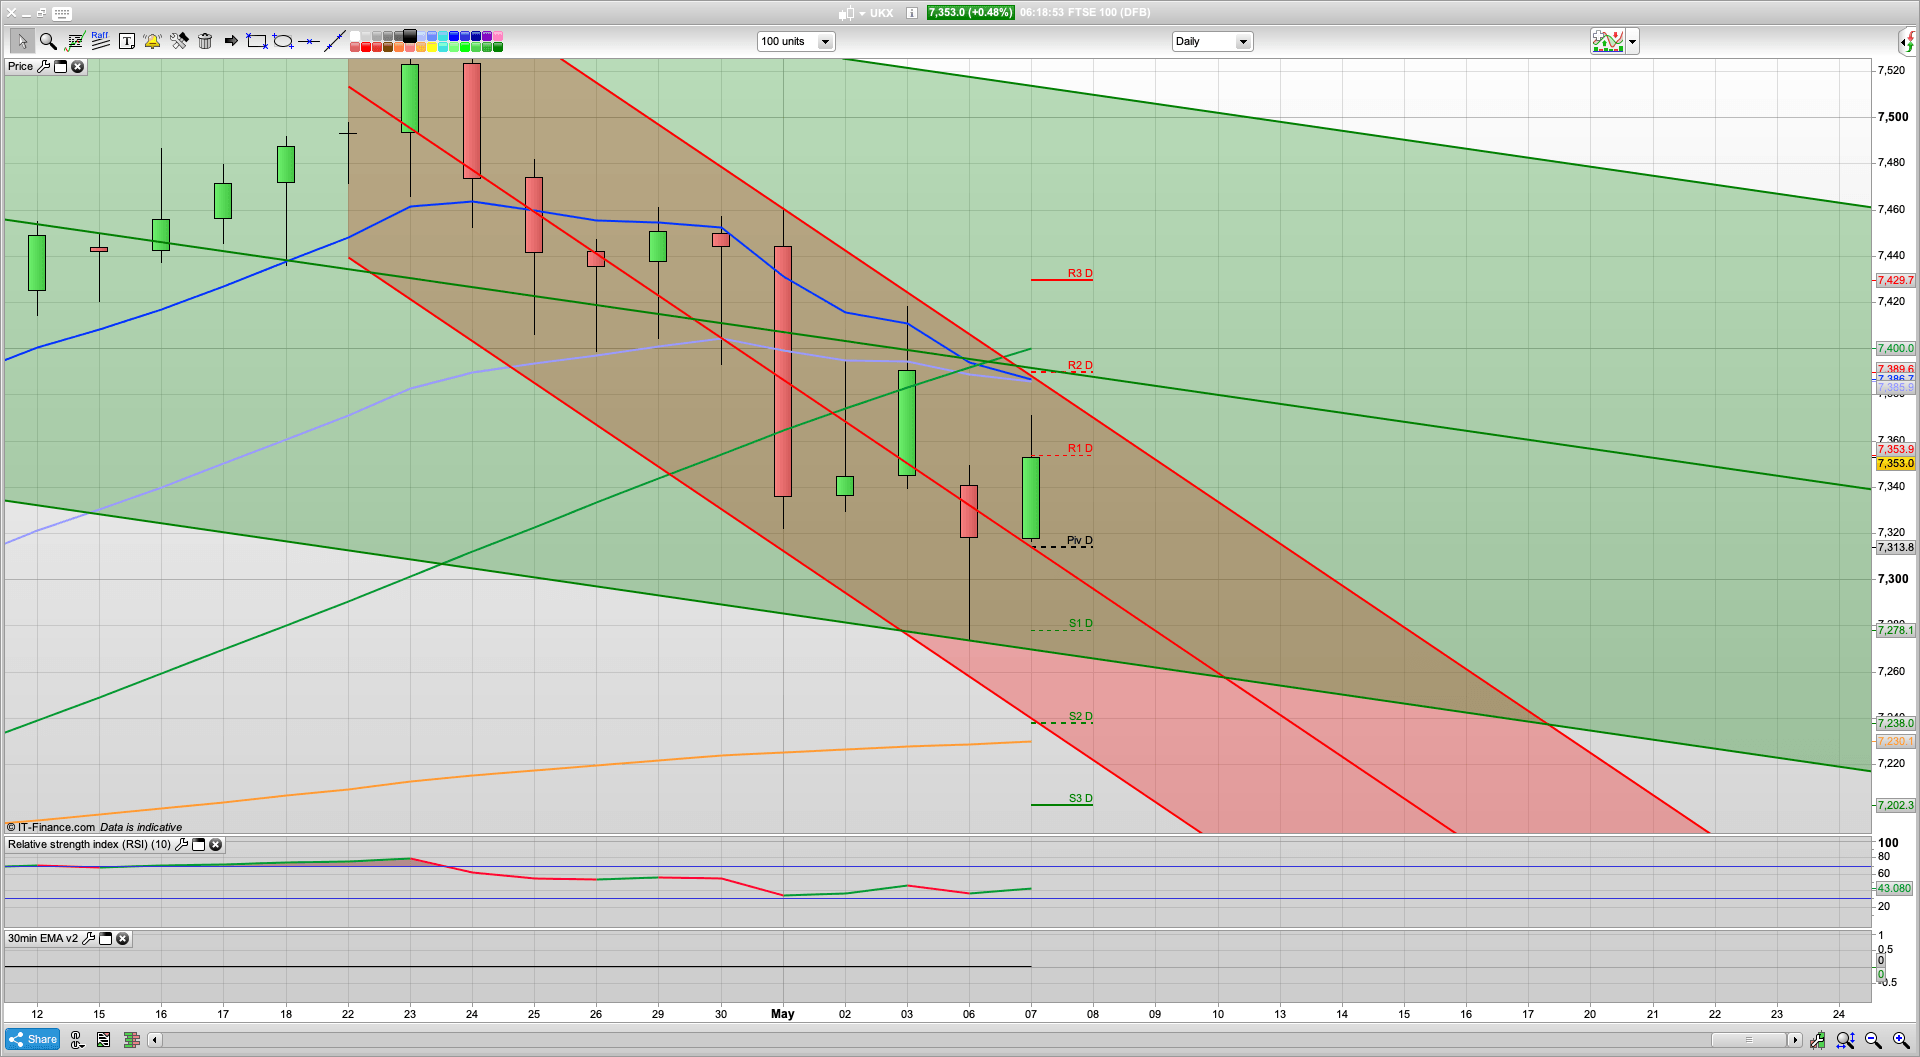The height and width of the screenshot is (1057, 1920).
Task: Click the scroll left arrow on timeline
Action: pyautogui.click(x=155, y=1040)
